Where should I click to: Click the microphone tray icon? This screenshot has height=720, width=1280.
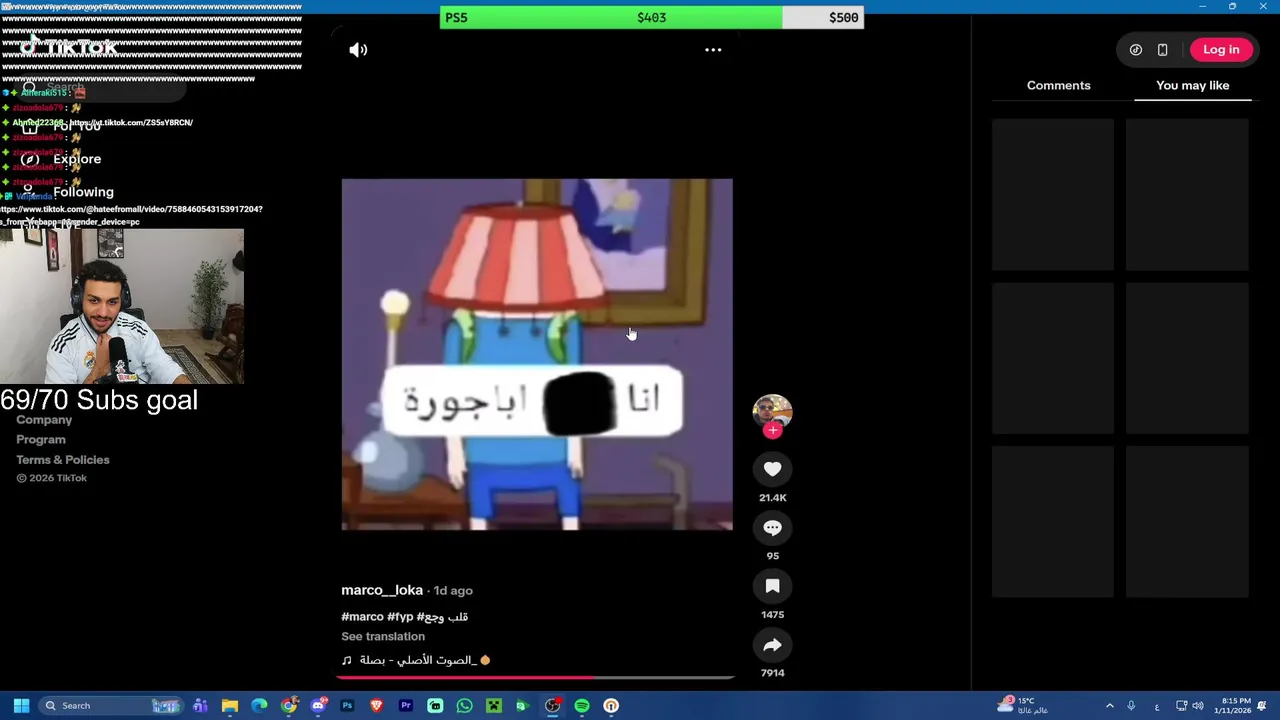(1131, 706)
